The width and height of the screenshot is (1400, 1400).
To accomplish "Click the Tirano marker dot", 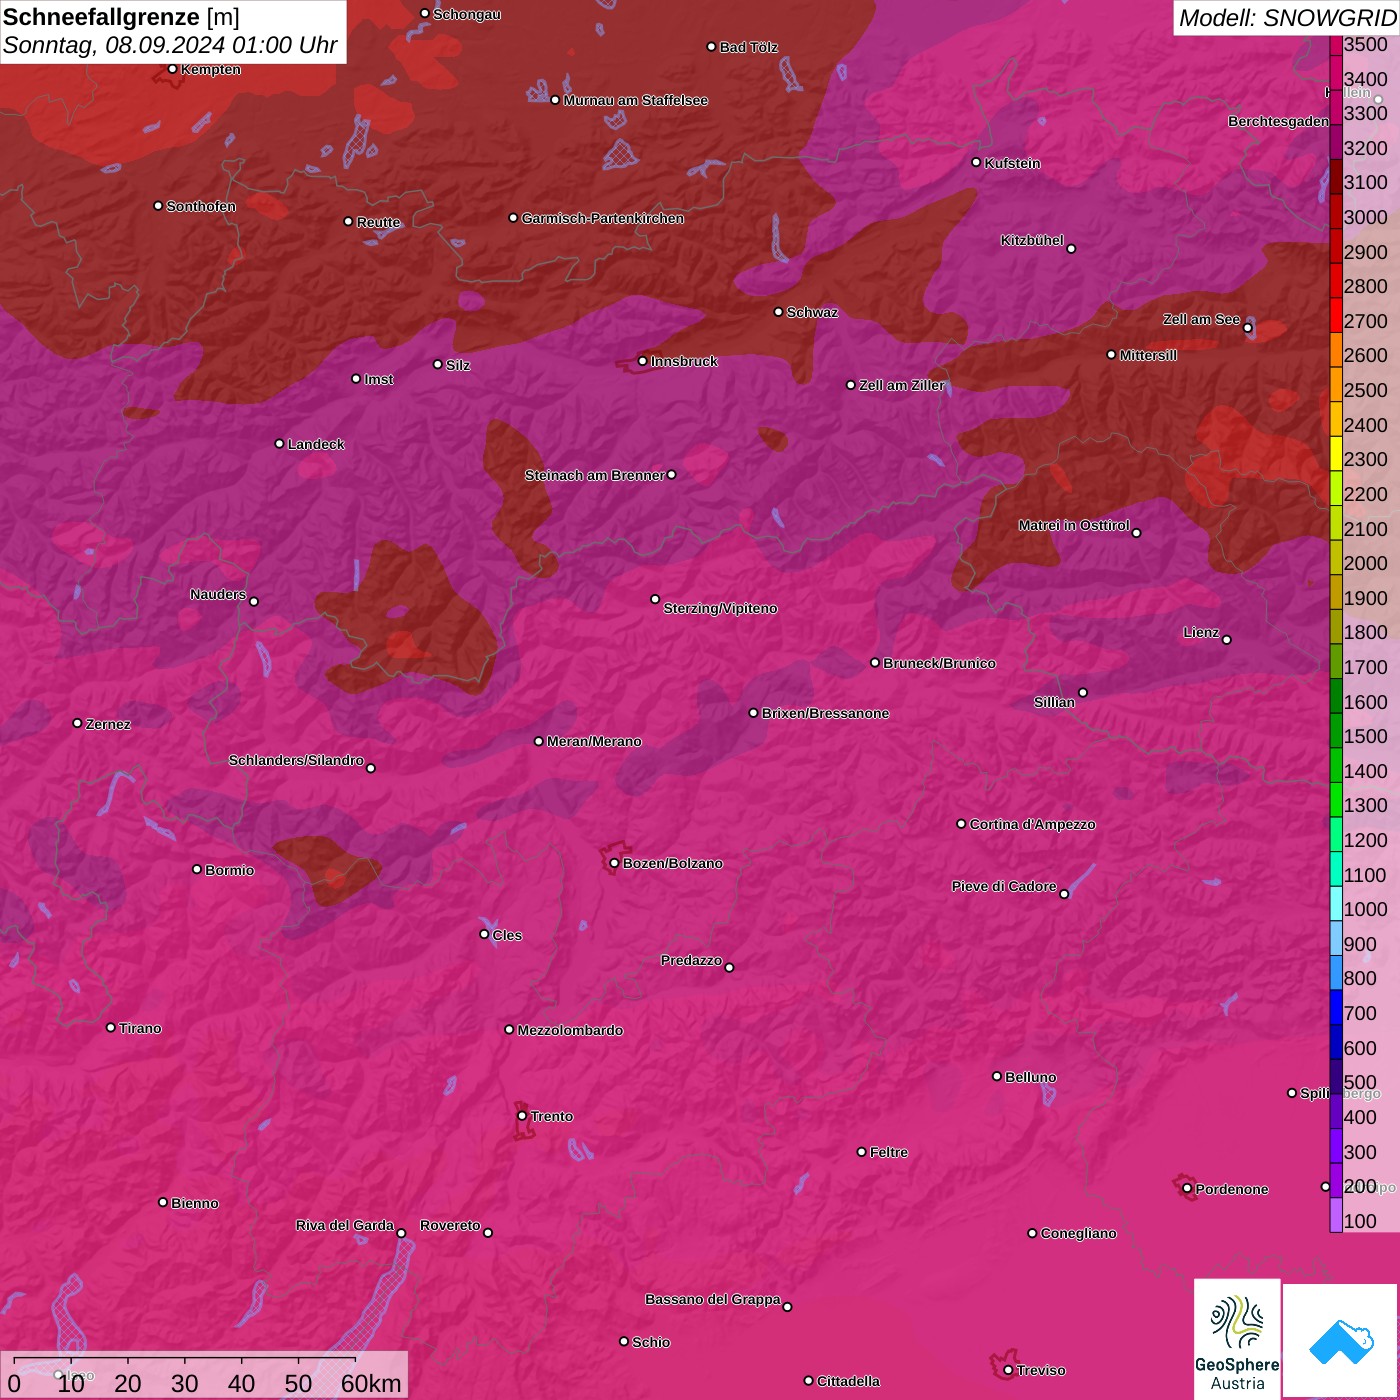I will (x=111, y=1027).
